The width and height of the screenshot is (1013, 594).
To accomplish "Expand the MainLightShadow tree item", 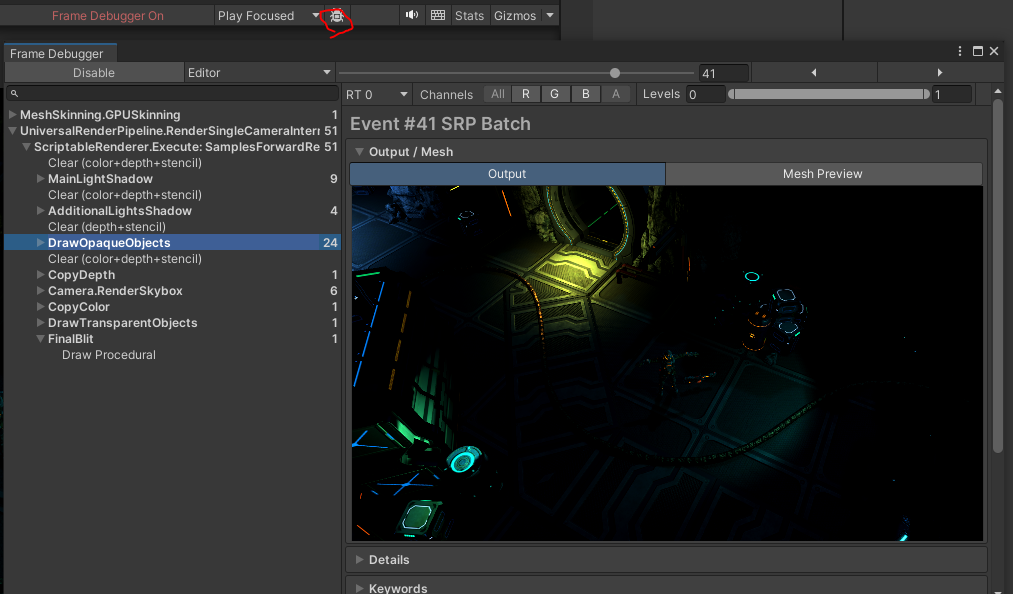I will tap(40, 179).
